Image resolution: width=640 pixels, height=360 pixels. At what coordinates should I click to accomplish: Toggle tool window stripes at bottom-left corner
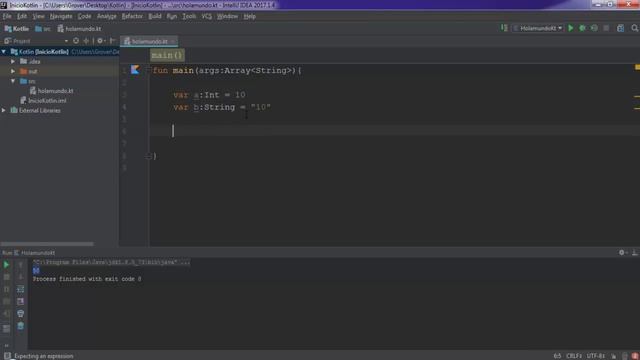(x=7, y=356)
